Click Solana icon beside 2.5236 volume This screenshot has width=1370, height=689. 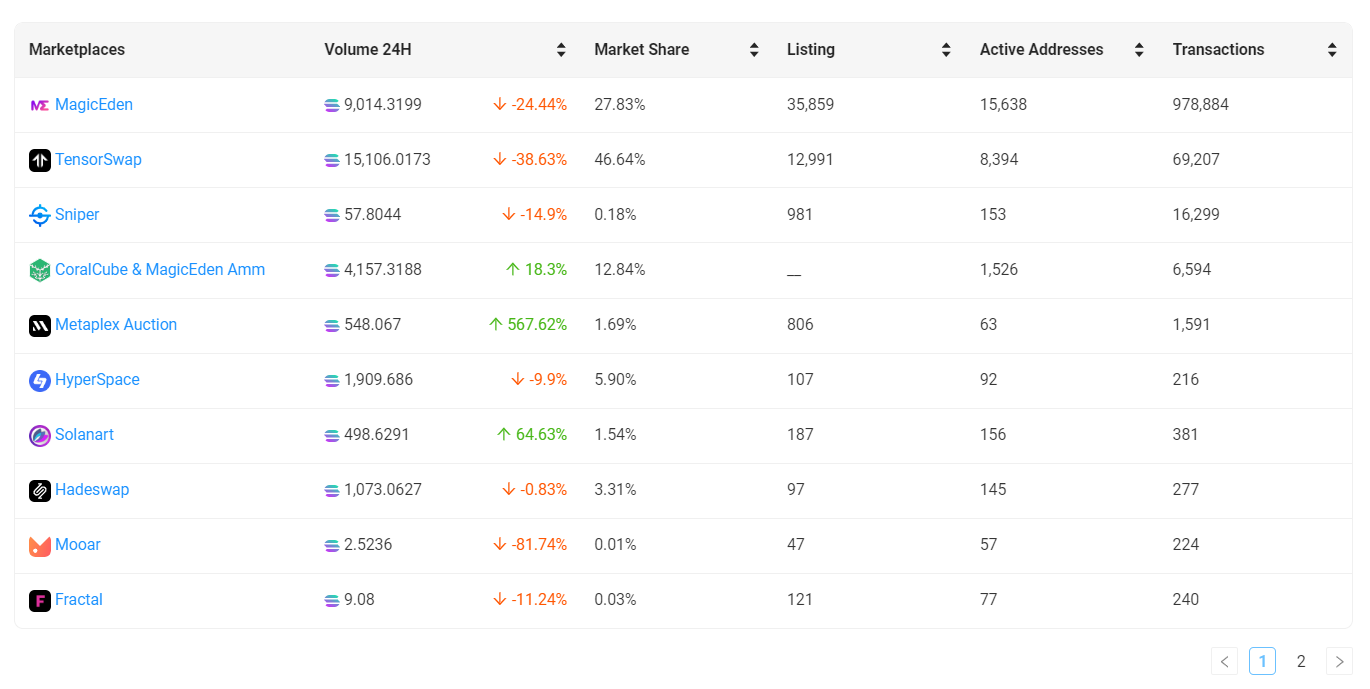(x=332, y=545)
